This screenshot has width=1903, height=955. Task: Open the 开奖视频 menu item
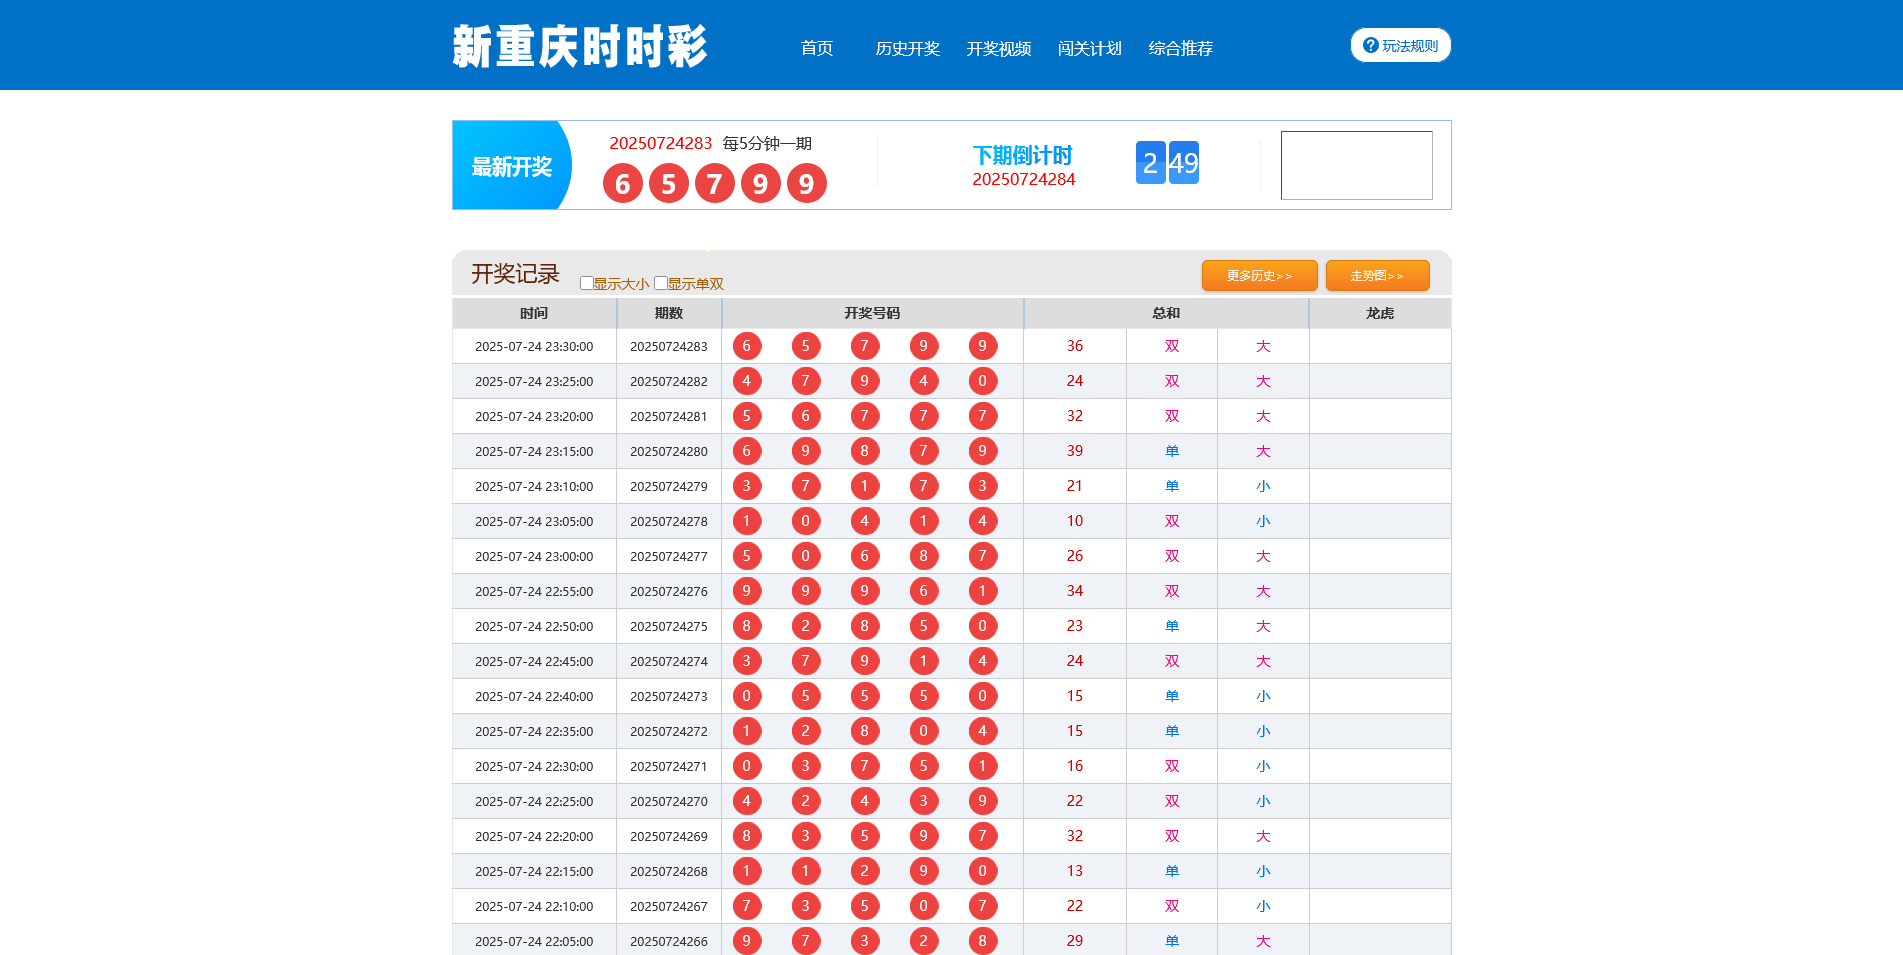click(x=999, y=48)
